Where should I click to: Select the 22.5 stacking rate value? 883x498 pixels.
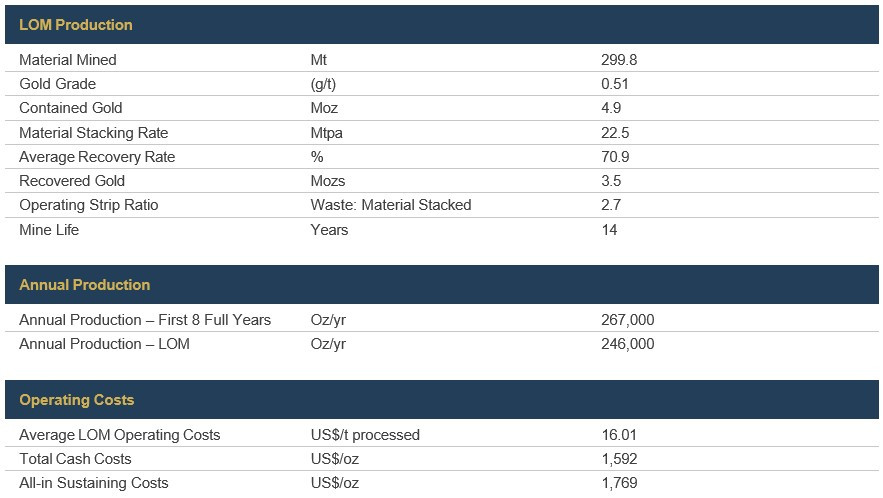[x=615, y=133]
